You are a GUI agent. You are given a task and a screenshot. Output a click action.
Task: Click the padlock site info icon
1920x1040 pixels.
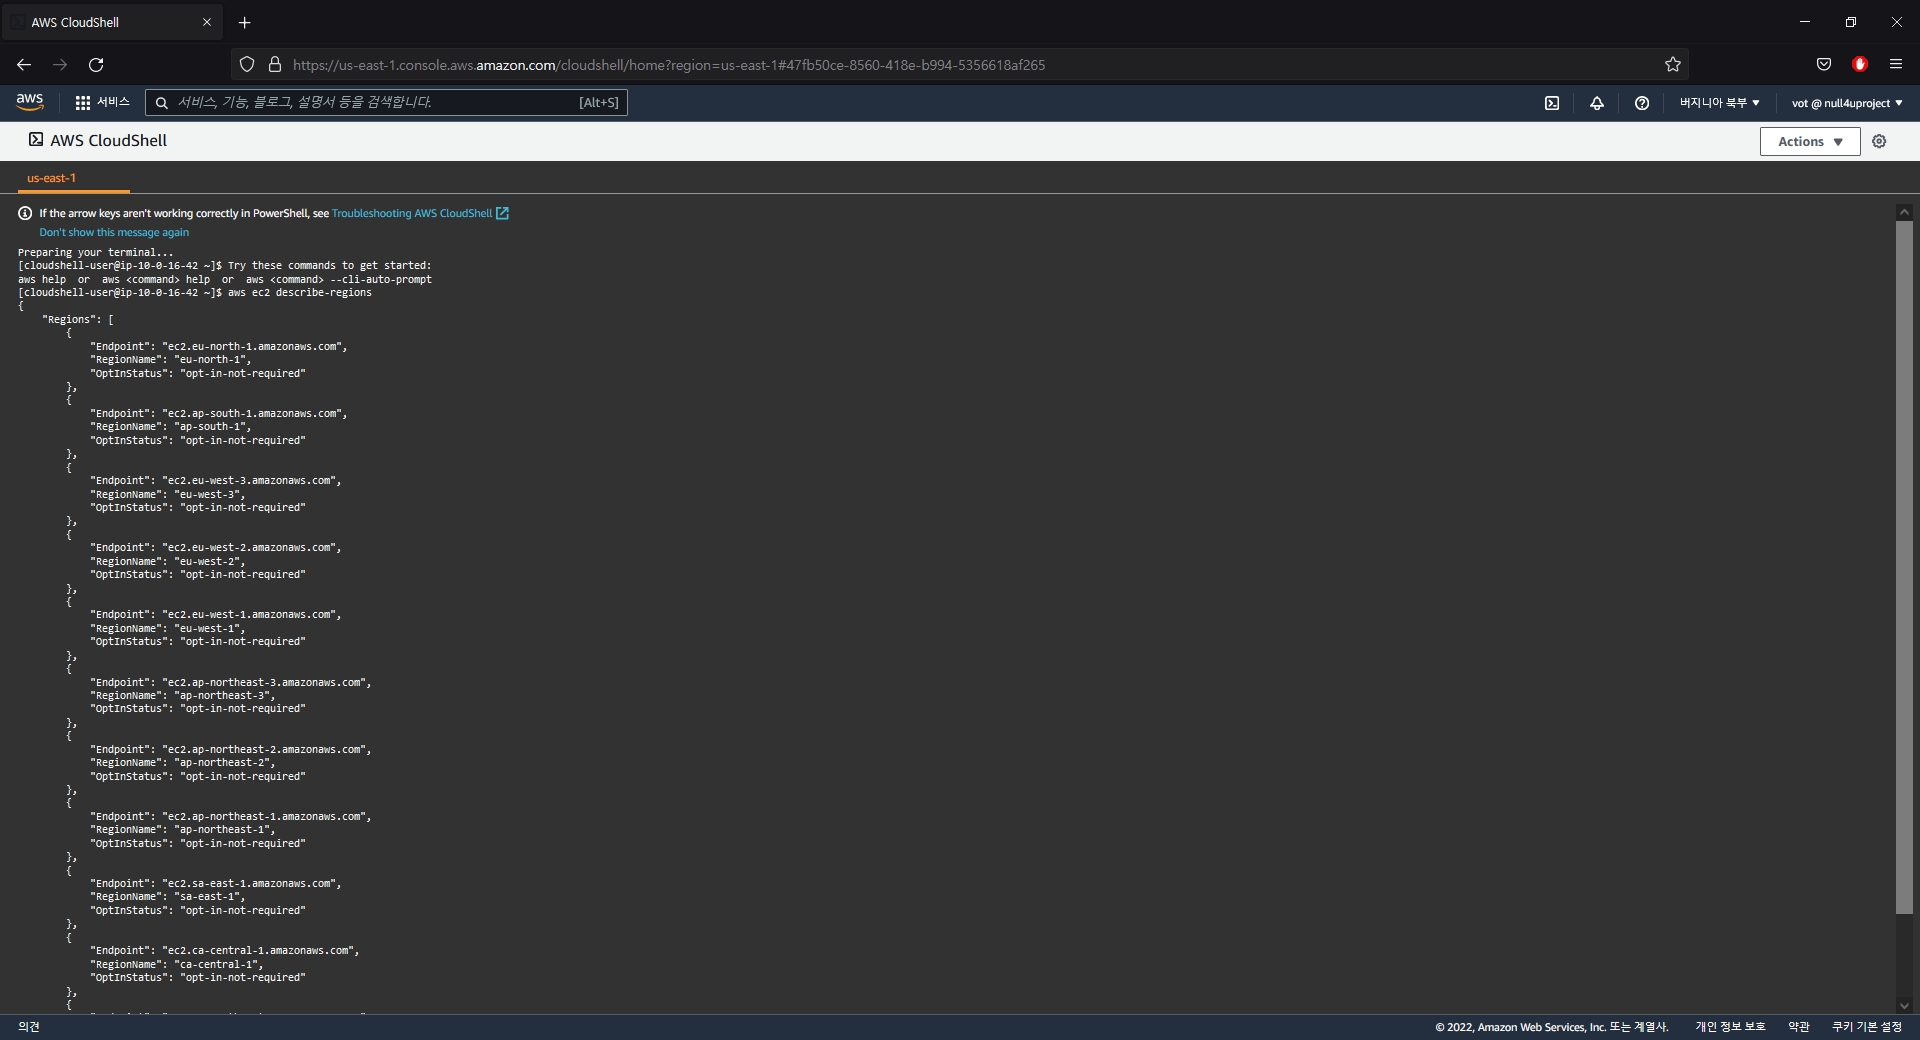(x=275, y=65)
